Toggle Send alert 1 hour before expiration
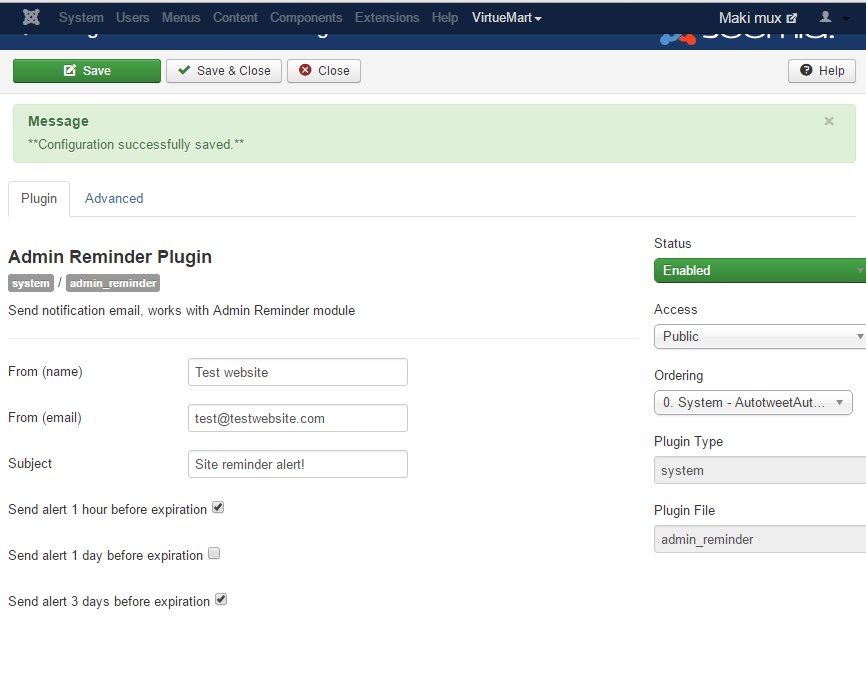866x694 pixels. click(218, 508)
